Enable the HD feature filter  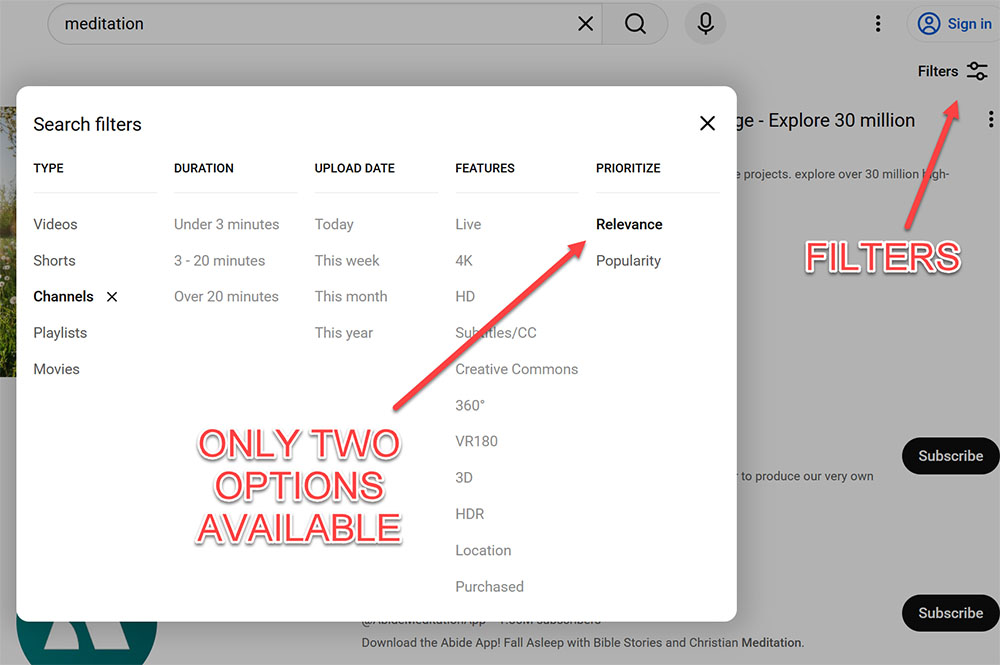point(465,296)
